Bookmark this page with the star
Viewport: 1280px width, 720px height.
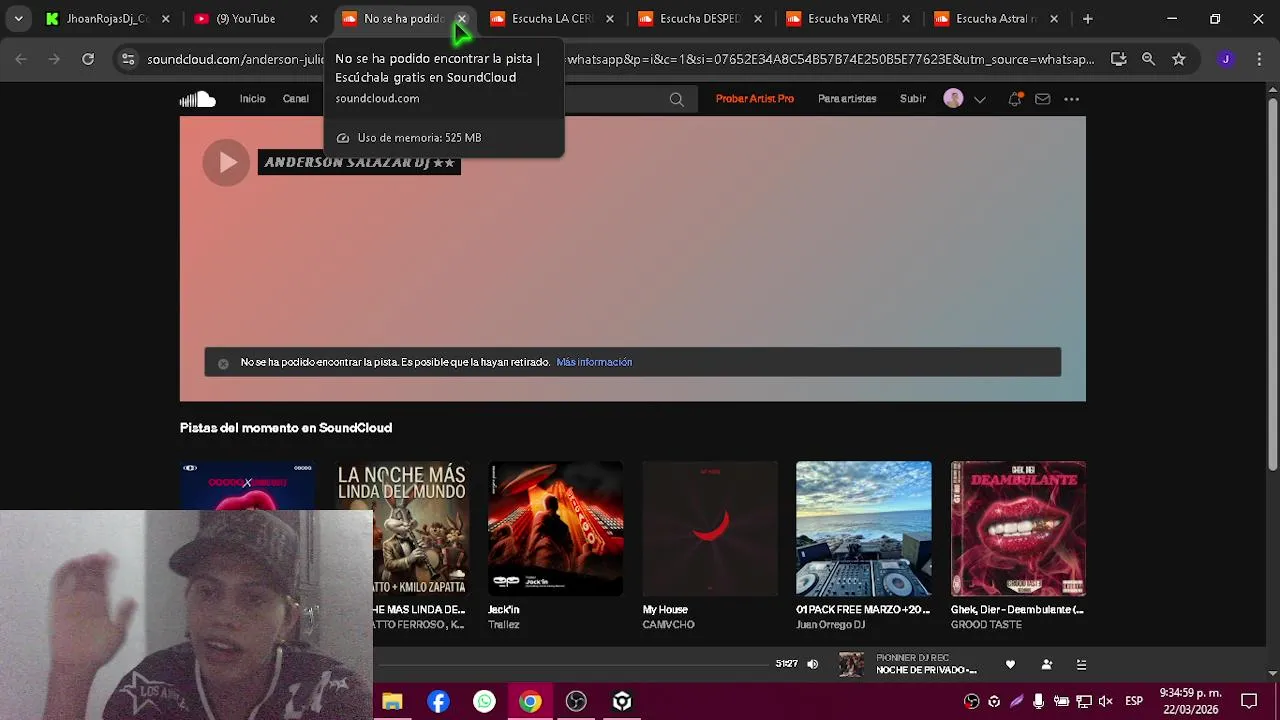coord(1179,59)
